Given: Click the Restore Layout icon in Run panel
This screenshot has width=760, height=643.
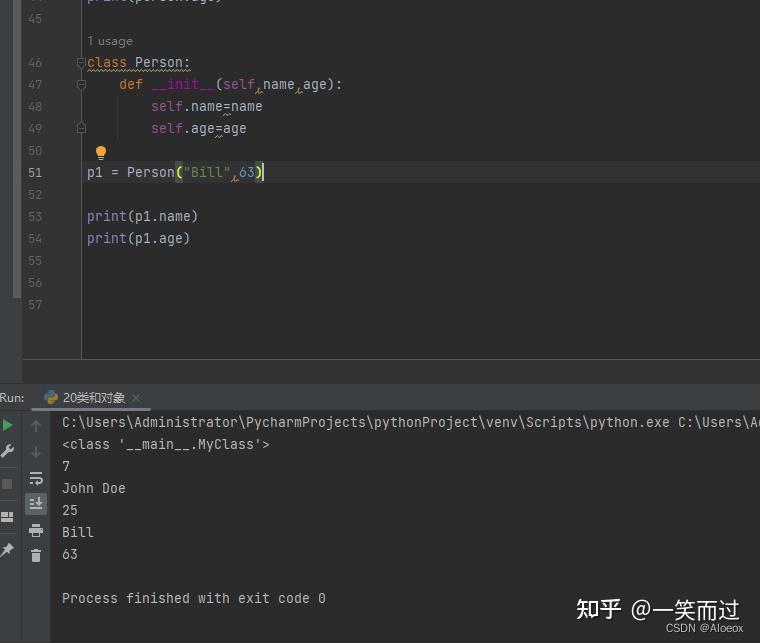Looking at the screenshot, I should click(8, 517).
